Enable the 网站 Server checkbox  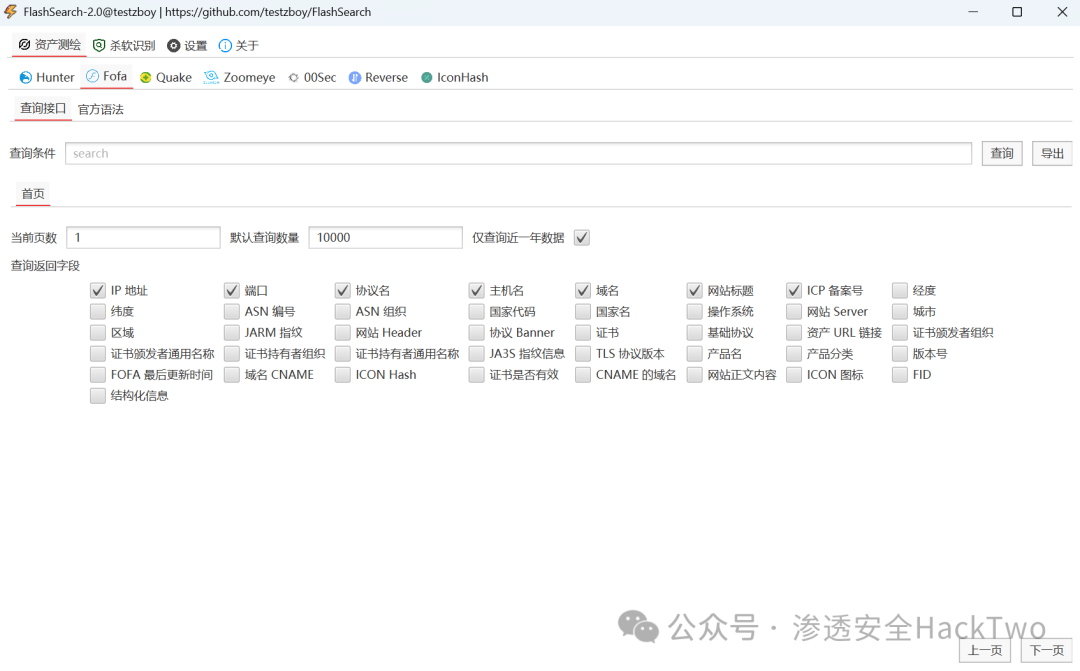(x=794, y=311)
